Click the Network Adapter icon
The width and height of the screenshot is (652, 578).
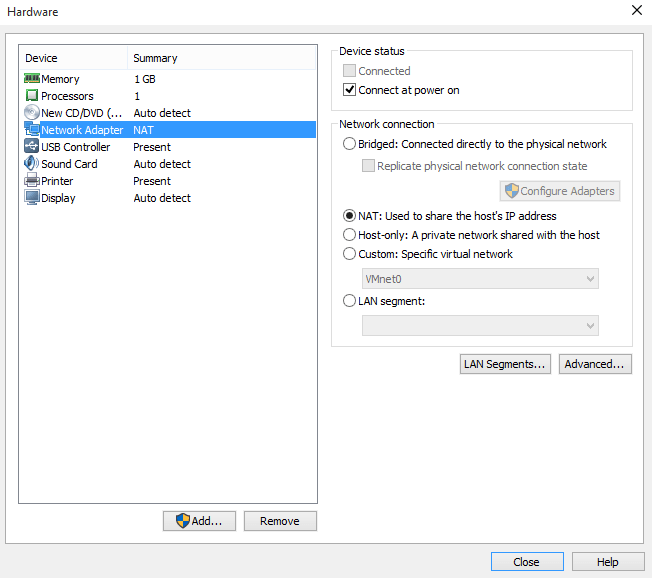(32, 130)
